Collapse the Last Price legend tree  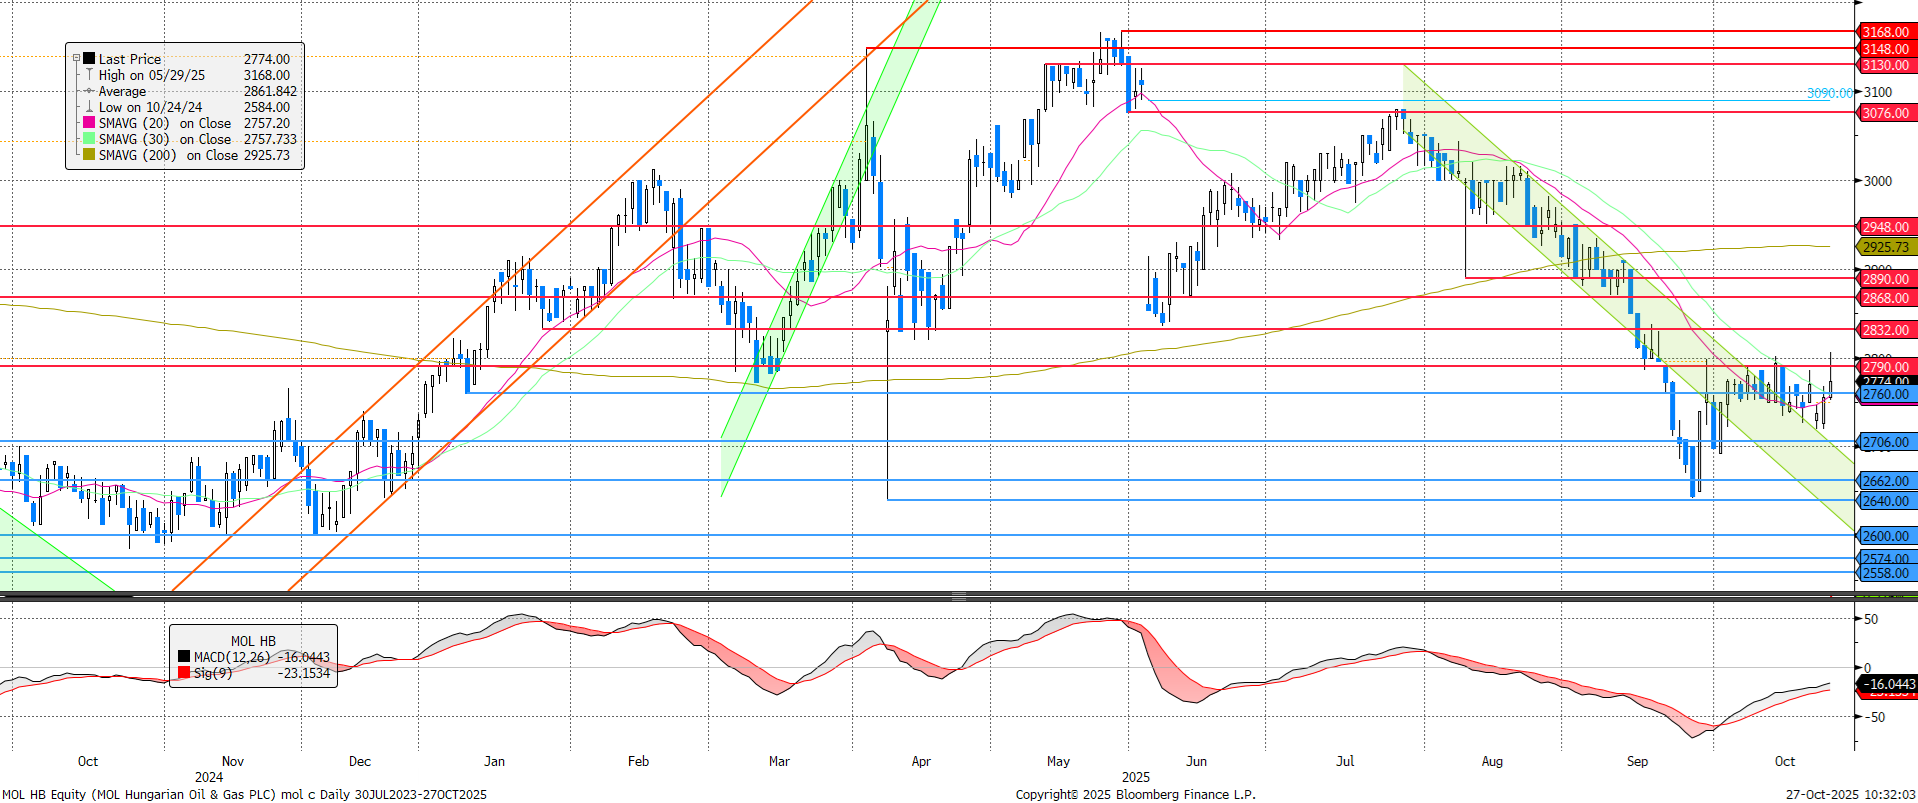coord(76,59)
